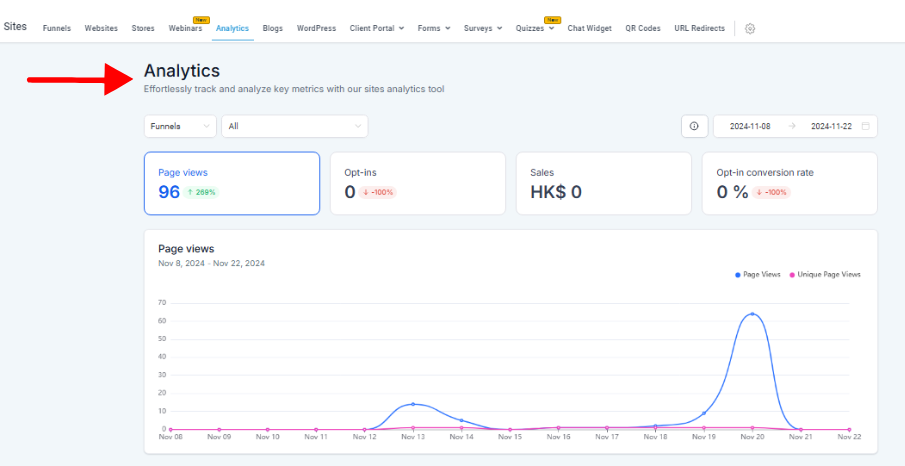This screenshot has height=466, width=905.
Task: Edit the end date 2024-11-22
Action: click(831, 126)
